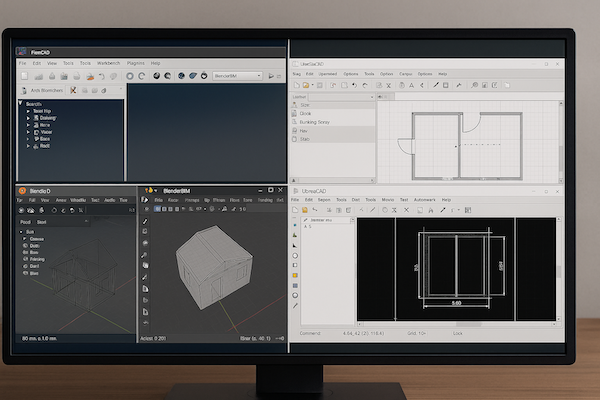Open the dropdown arrow beside UserStaCAD folder icon

click(312, 85)
